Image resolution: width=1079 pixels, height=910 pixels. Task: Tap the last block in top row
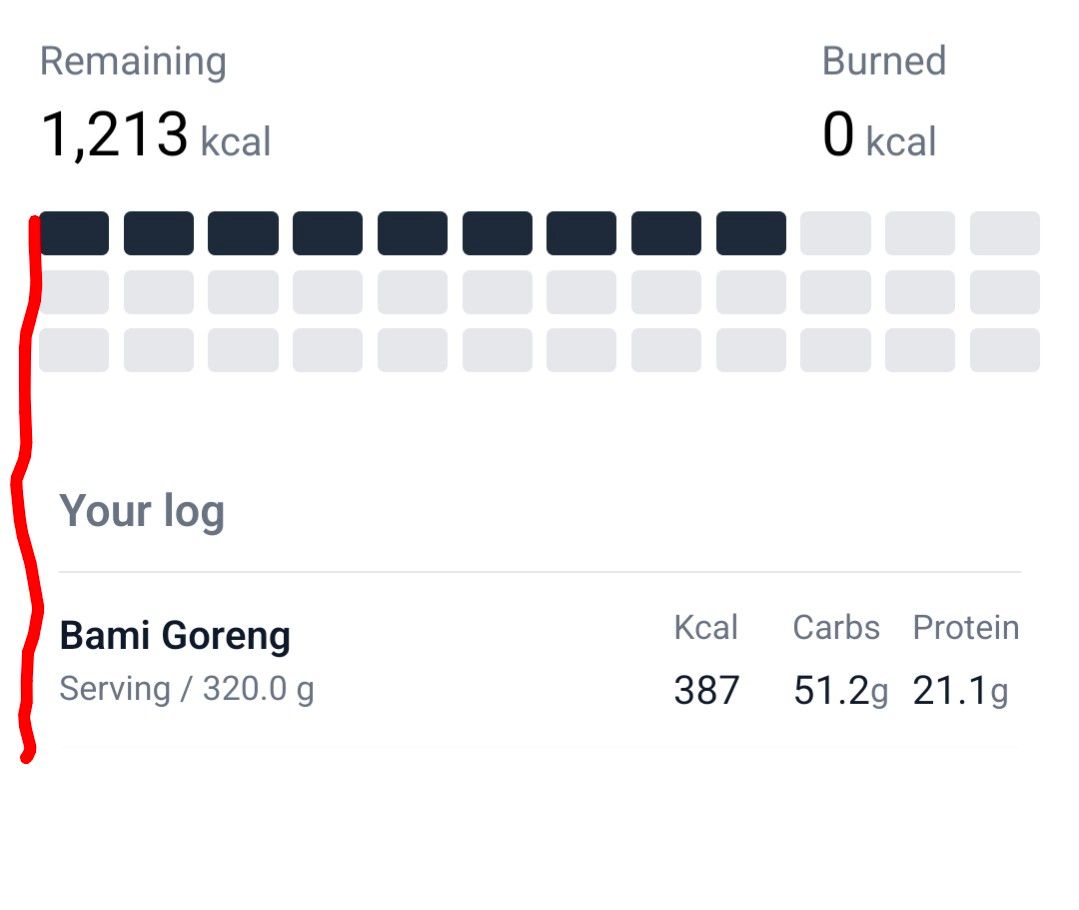pyautogui.click(x=1005, y=233)
